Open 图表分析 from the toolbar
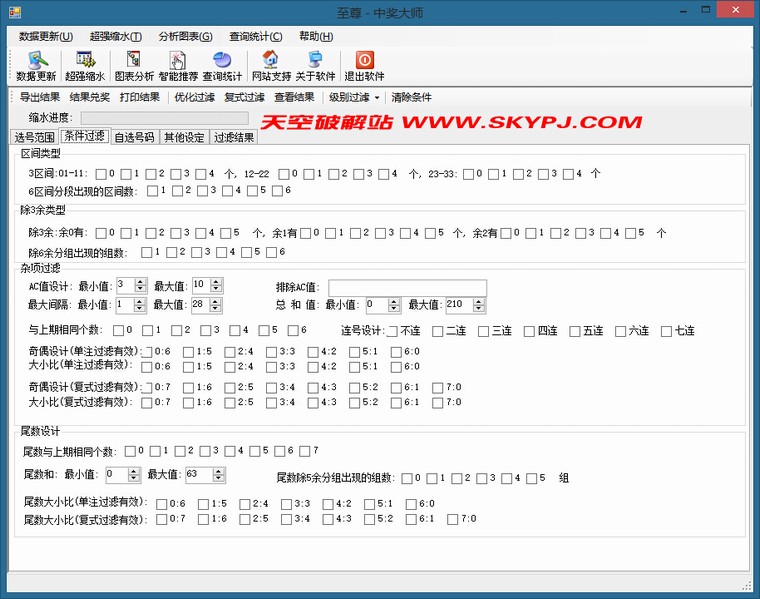 pos(134,66)
